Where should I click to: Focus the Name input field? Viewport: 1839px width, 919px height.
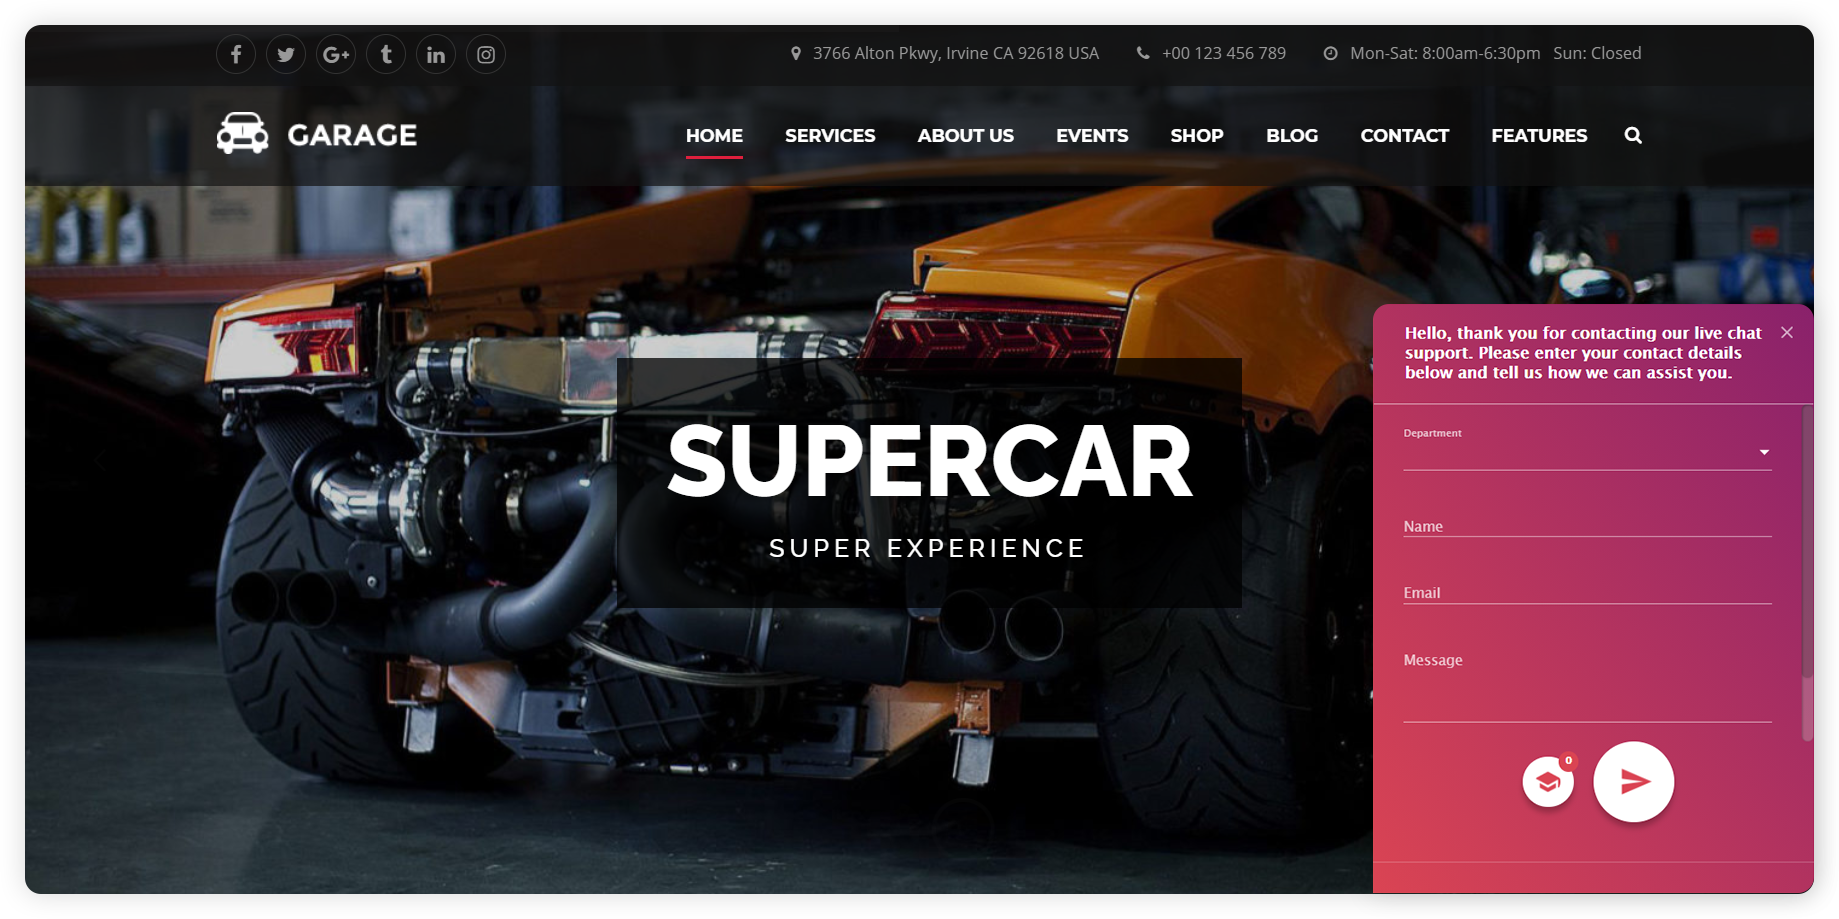pos(1587,526)
